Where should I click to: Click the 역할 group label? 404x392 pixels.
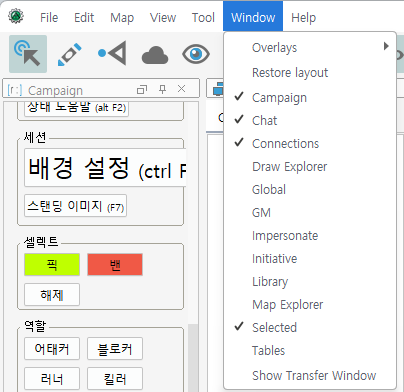[x=35, y=326]
